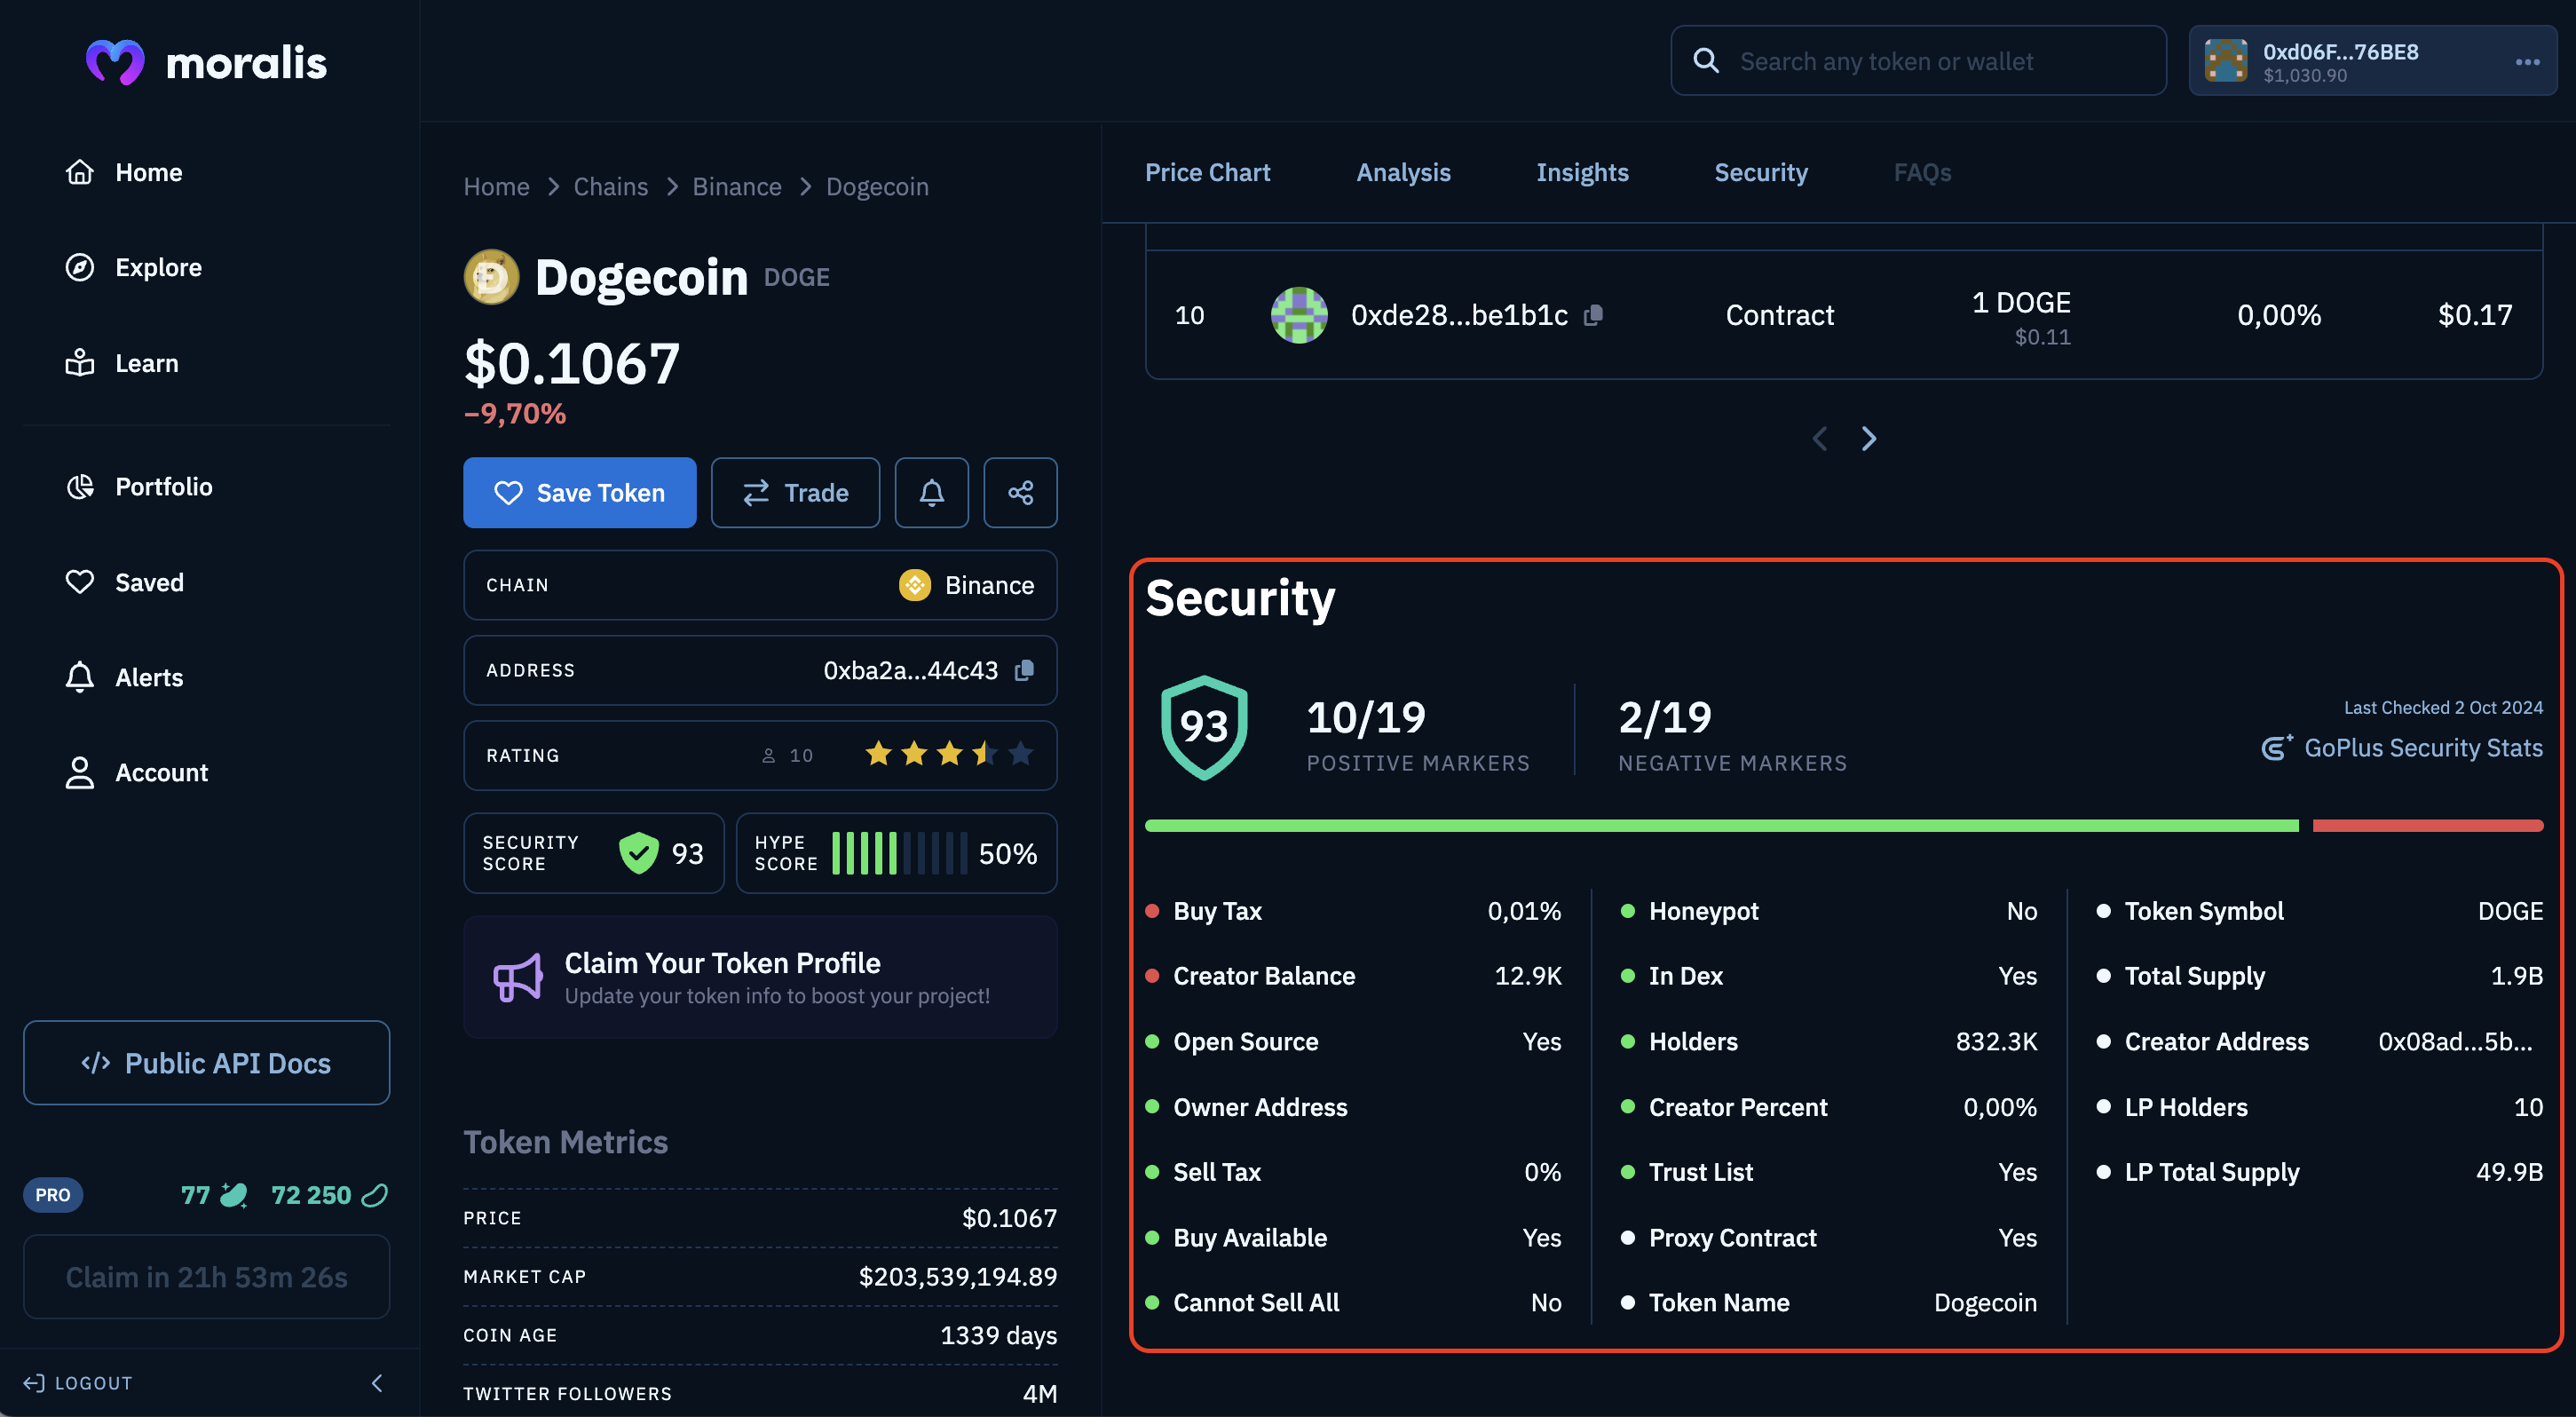Click the wallet avatar image
This screenshot has width=2576, height=1417.
click(x=2226, y=61)
